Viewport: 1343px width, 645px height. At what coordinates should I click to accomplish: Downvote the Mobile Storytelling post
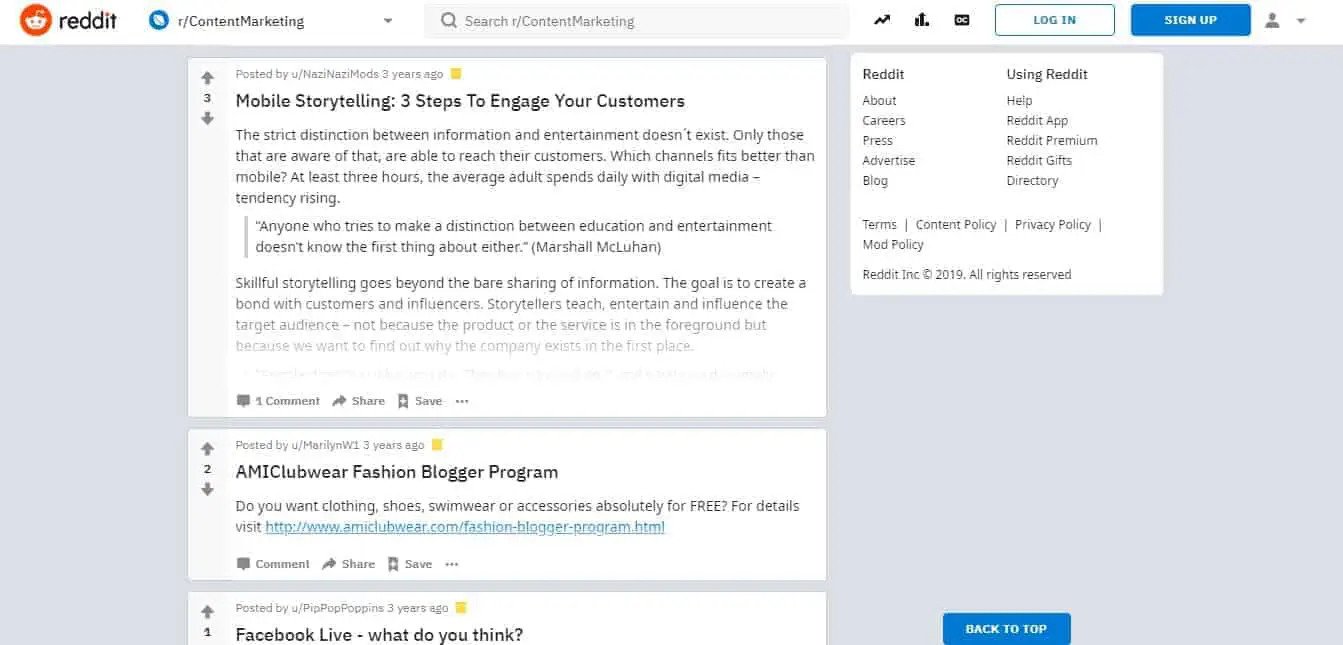pos(207,118)
